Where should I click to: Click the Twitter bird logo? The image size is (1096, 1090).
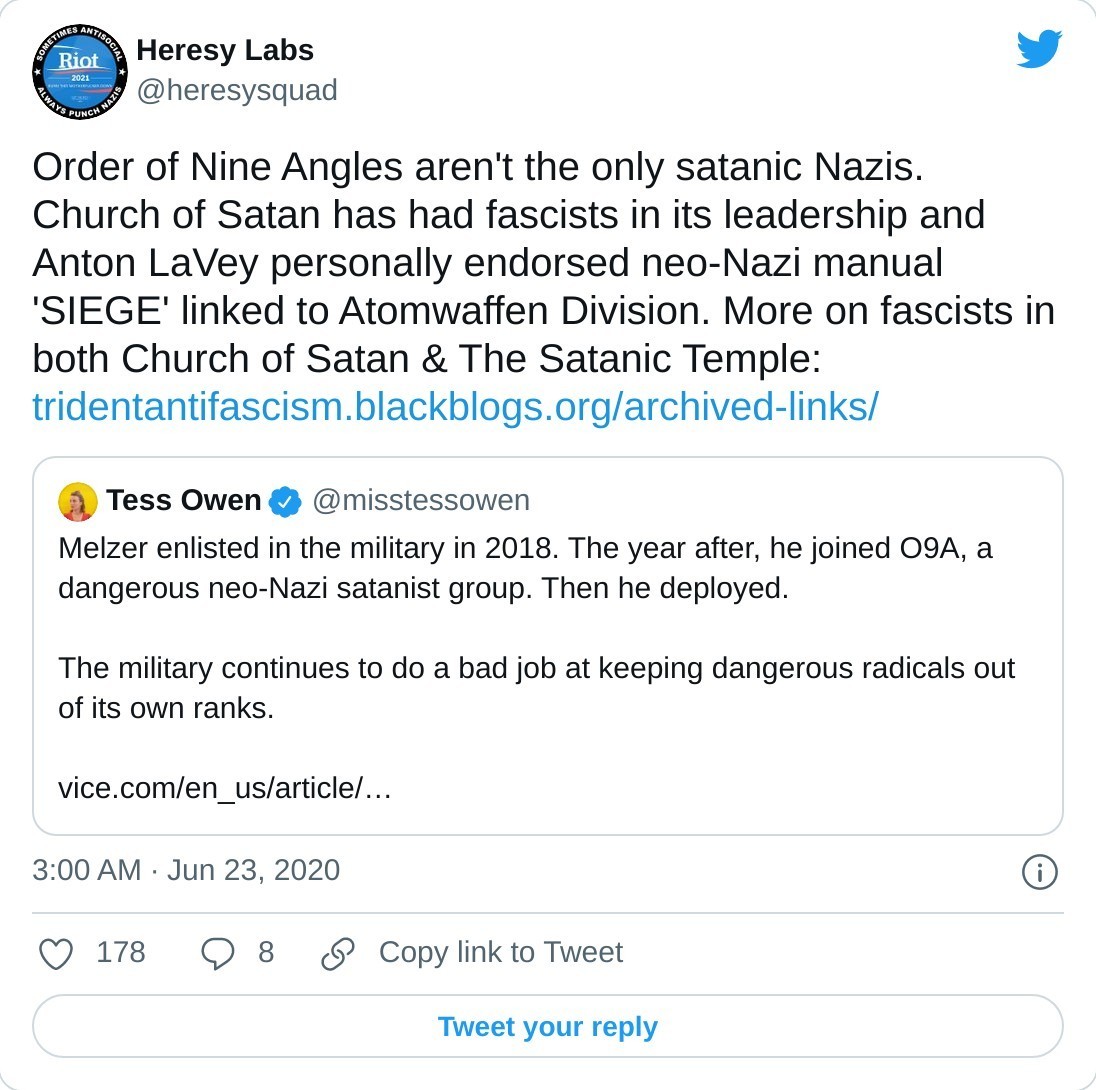click(x=1039, y=49)
